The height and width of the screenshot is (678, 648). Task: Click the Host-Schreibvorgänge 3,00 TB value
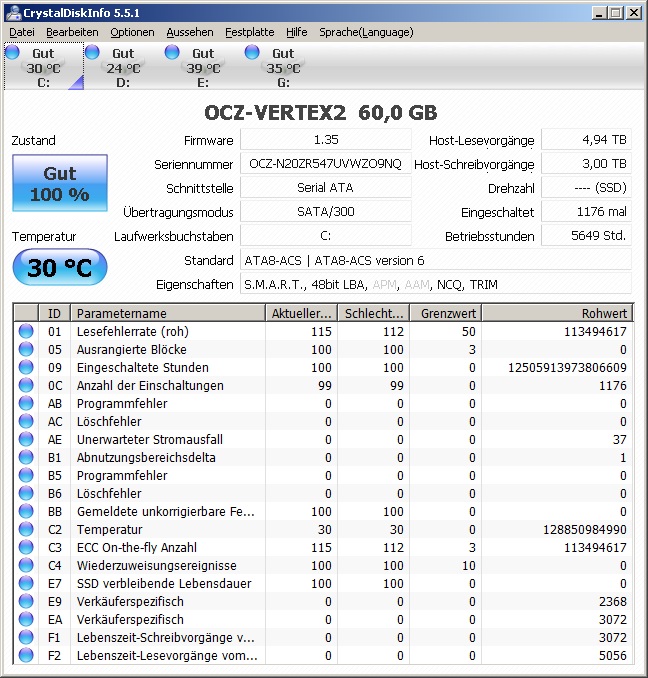(x=587, y=164)
